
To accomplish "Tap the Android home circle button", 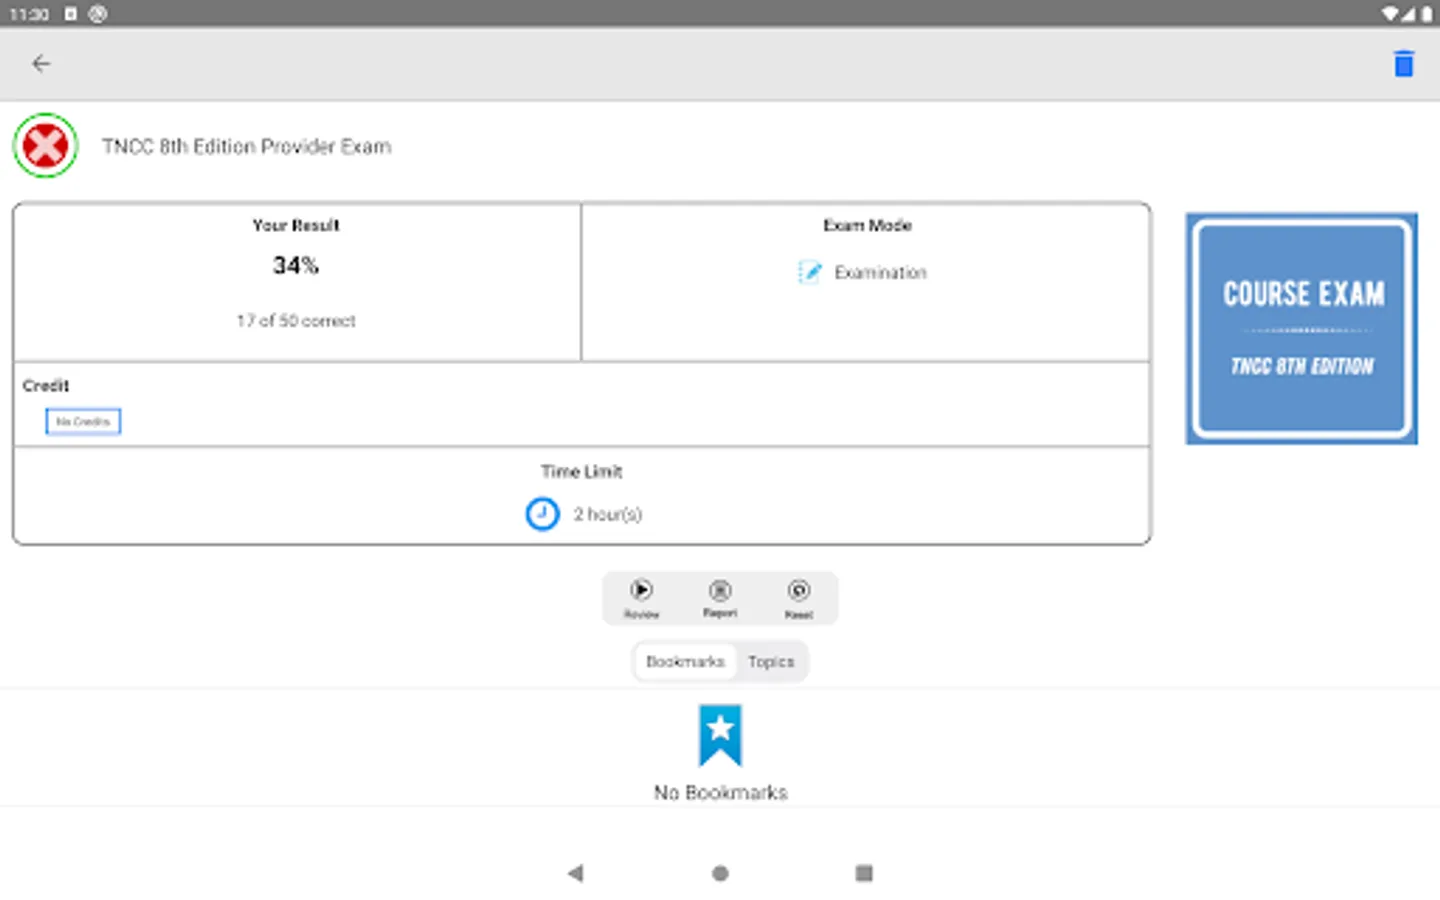I will 720,873.
